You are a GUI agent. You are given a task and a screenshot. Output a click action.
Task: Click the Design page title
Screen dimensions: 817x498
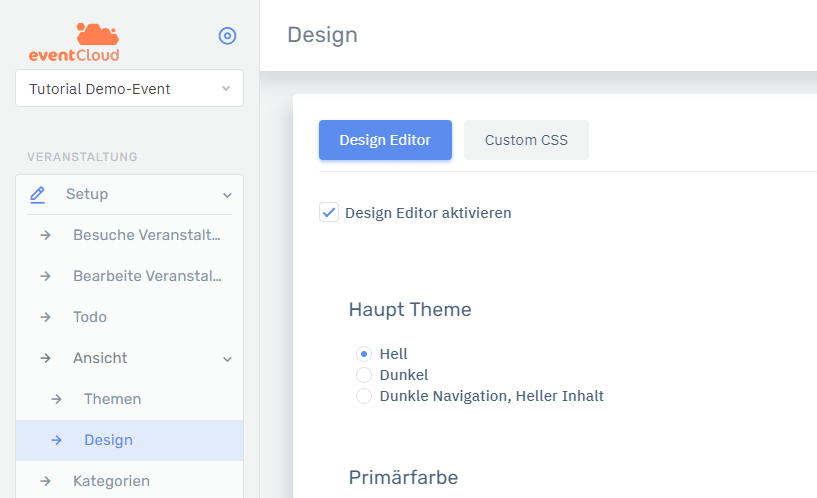click(323, 35)
